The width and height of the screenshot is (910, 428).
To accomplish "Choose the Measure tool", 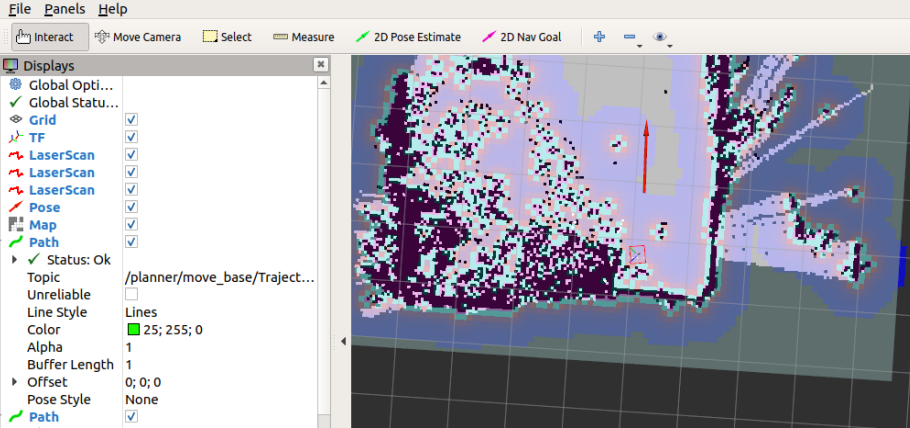I will click(304, 37).
